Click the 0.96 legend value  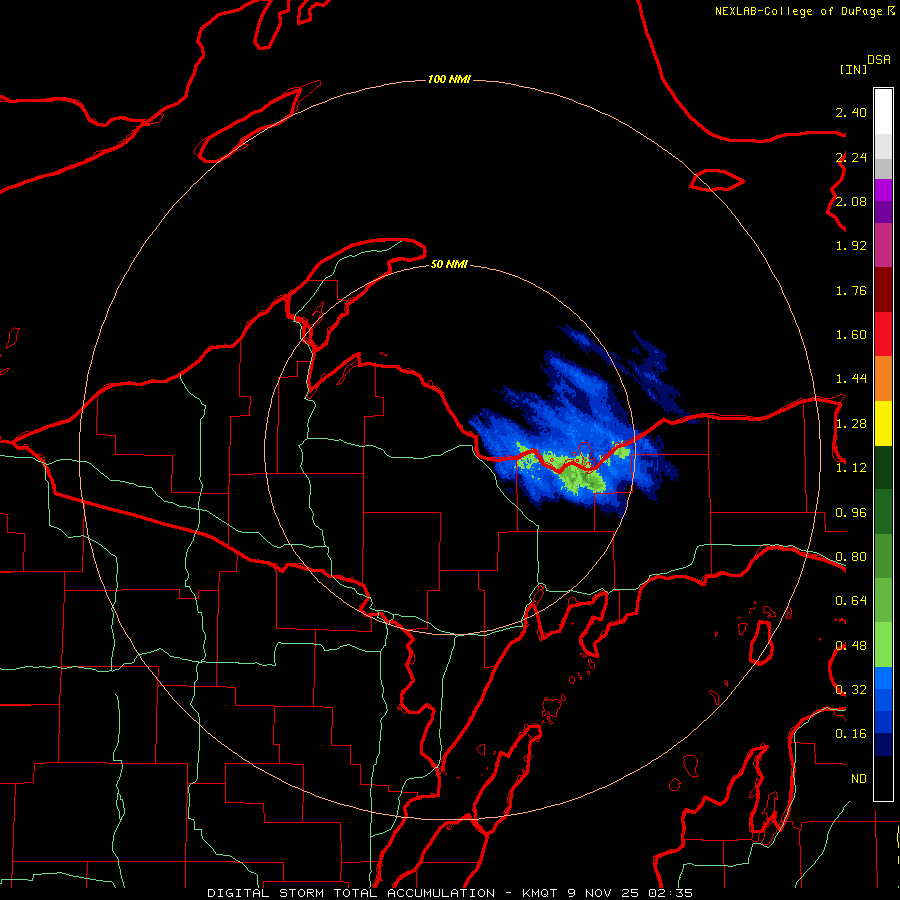[851, 513]
